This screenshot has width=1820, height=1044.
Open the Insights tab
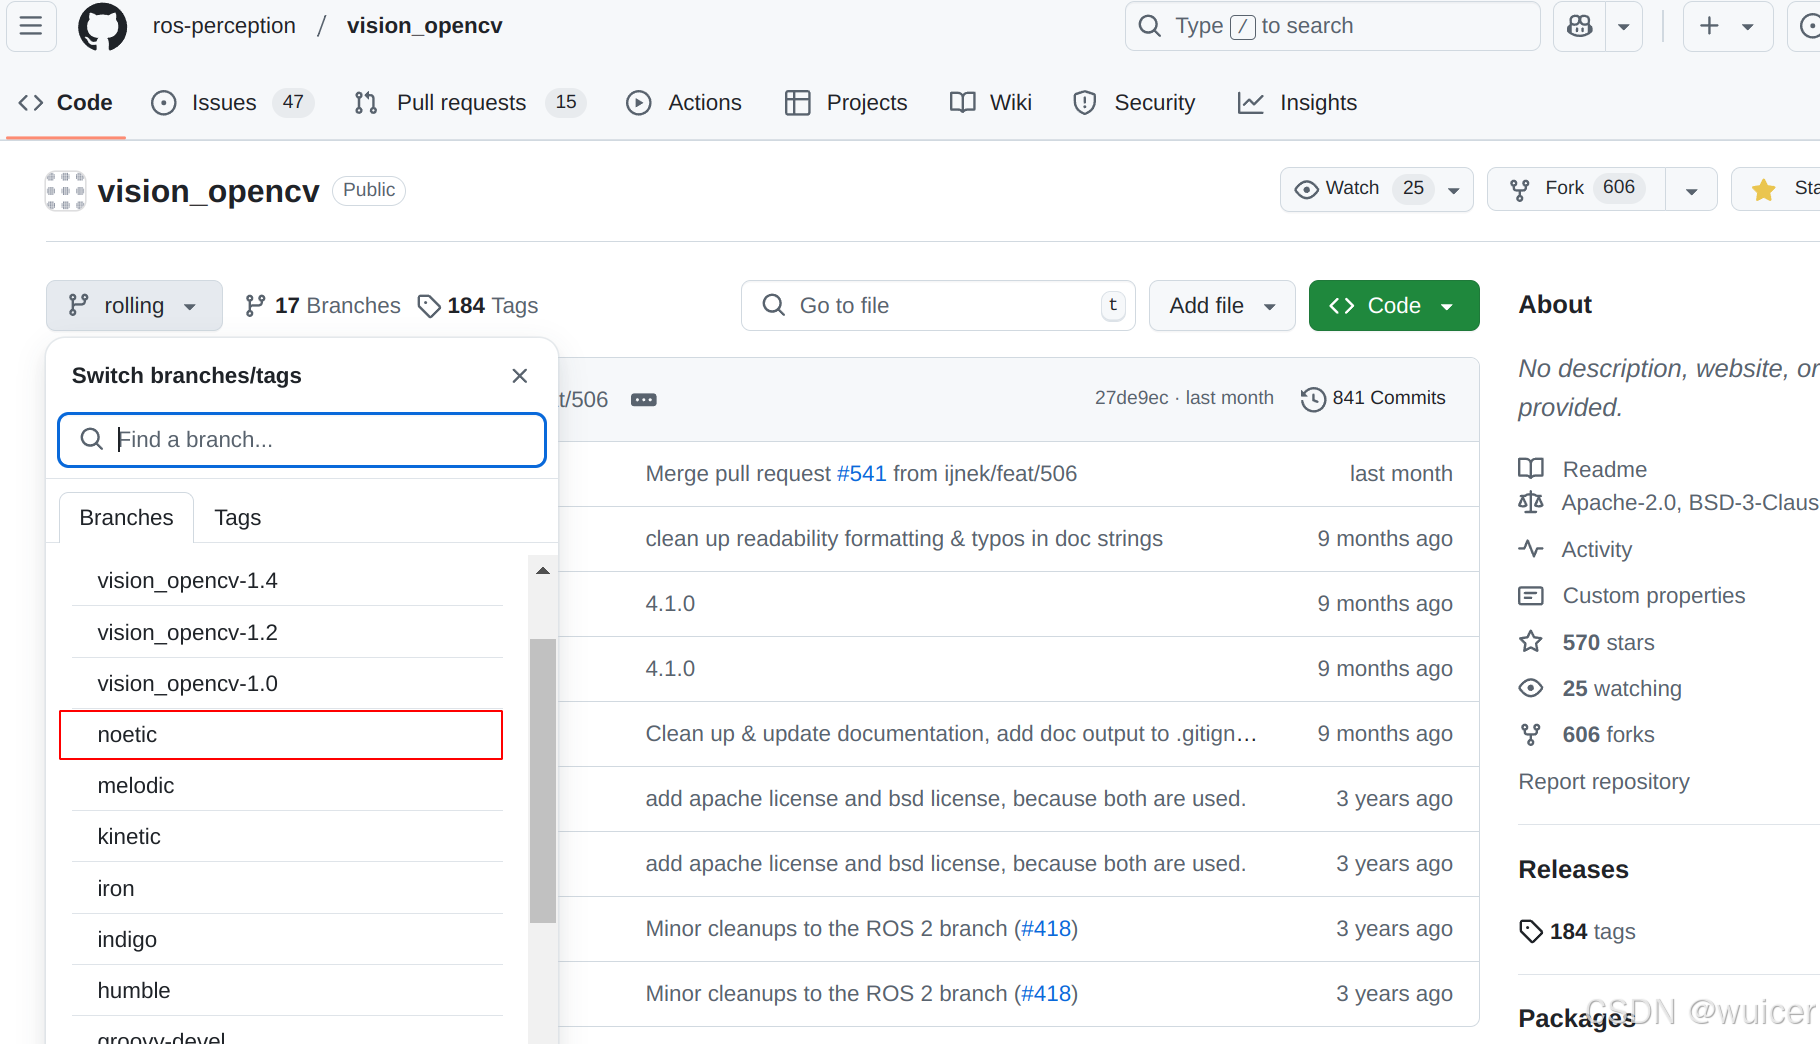[1297, 103]
